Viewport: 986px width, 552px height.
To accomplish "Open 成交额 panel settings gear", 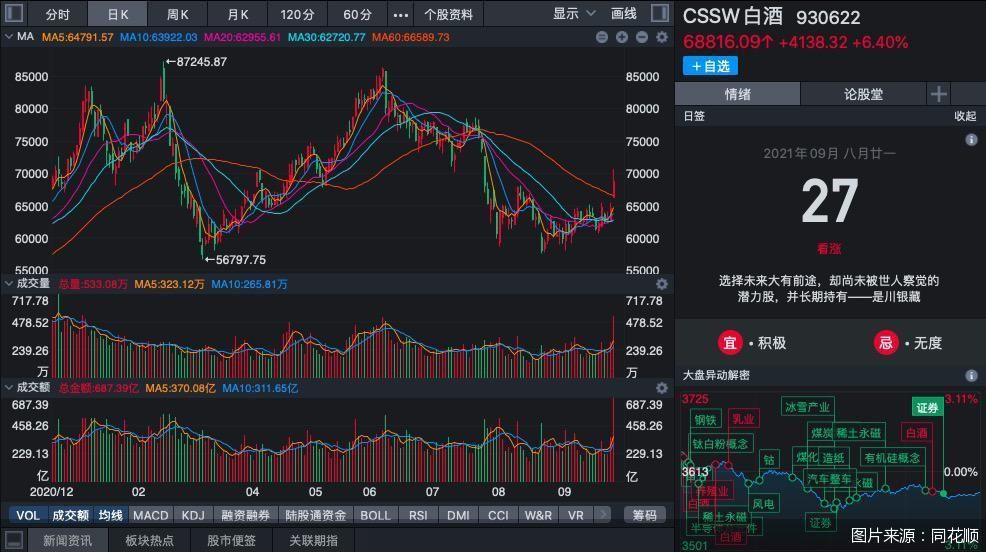I will (662, 388).
